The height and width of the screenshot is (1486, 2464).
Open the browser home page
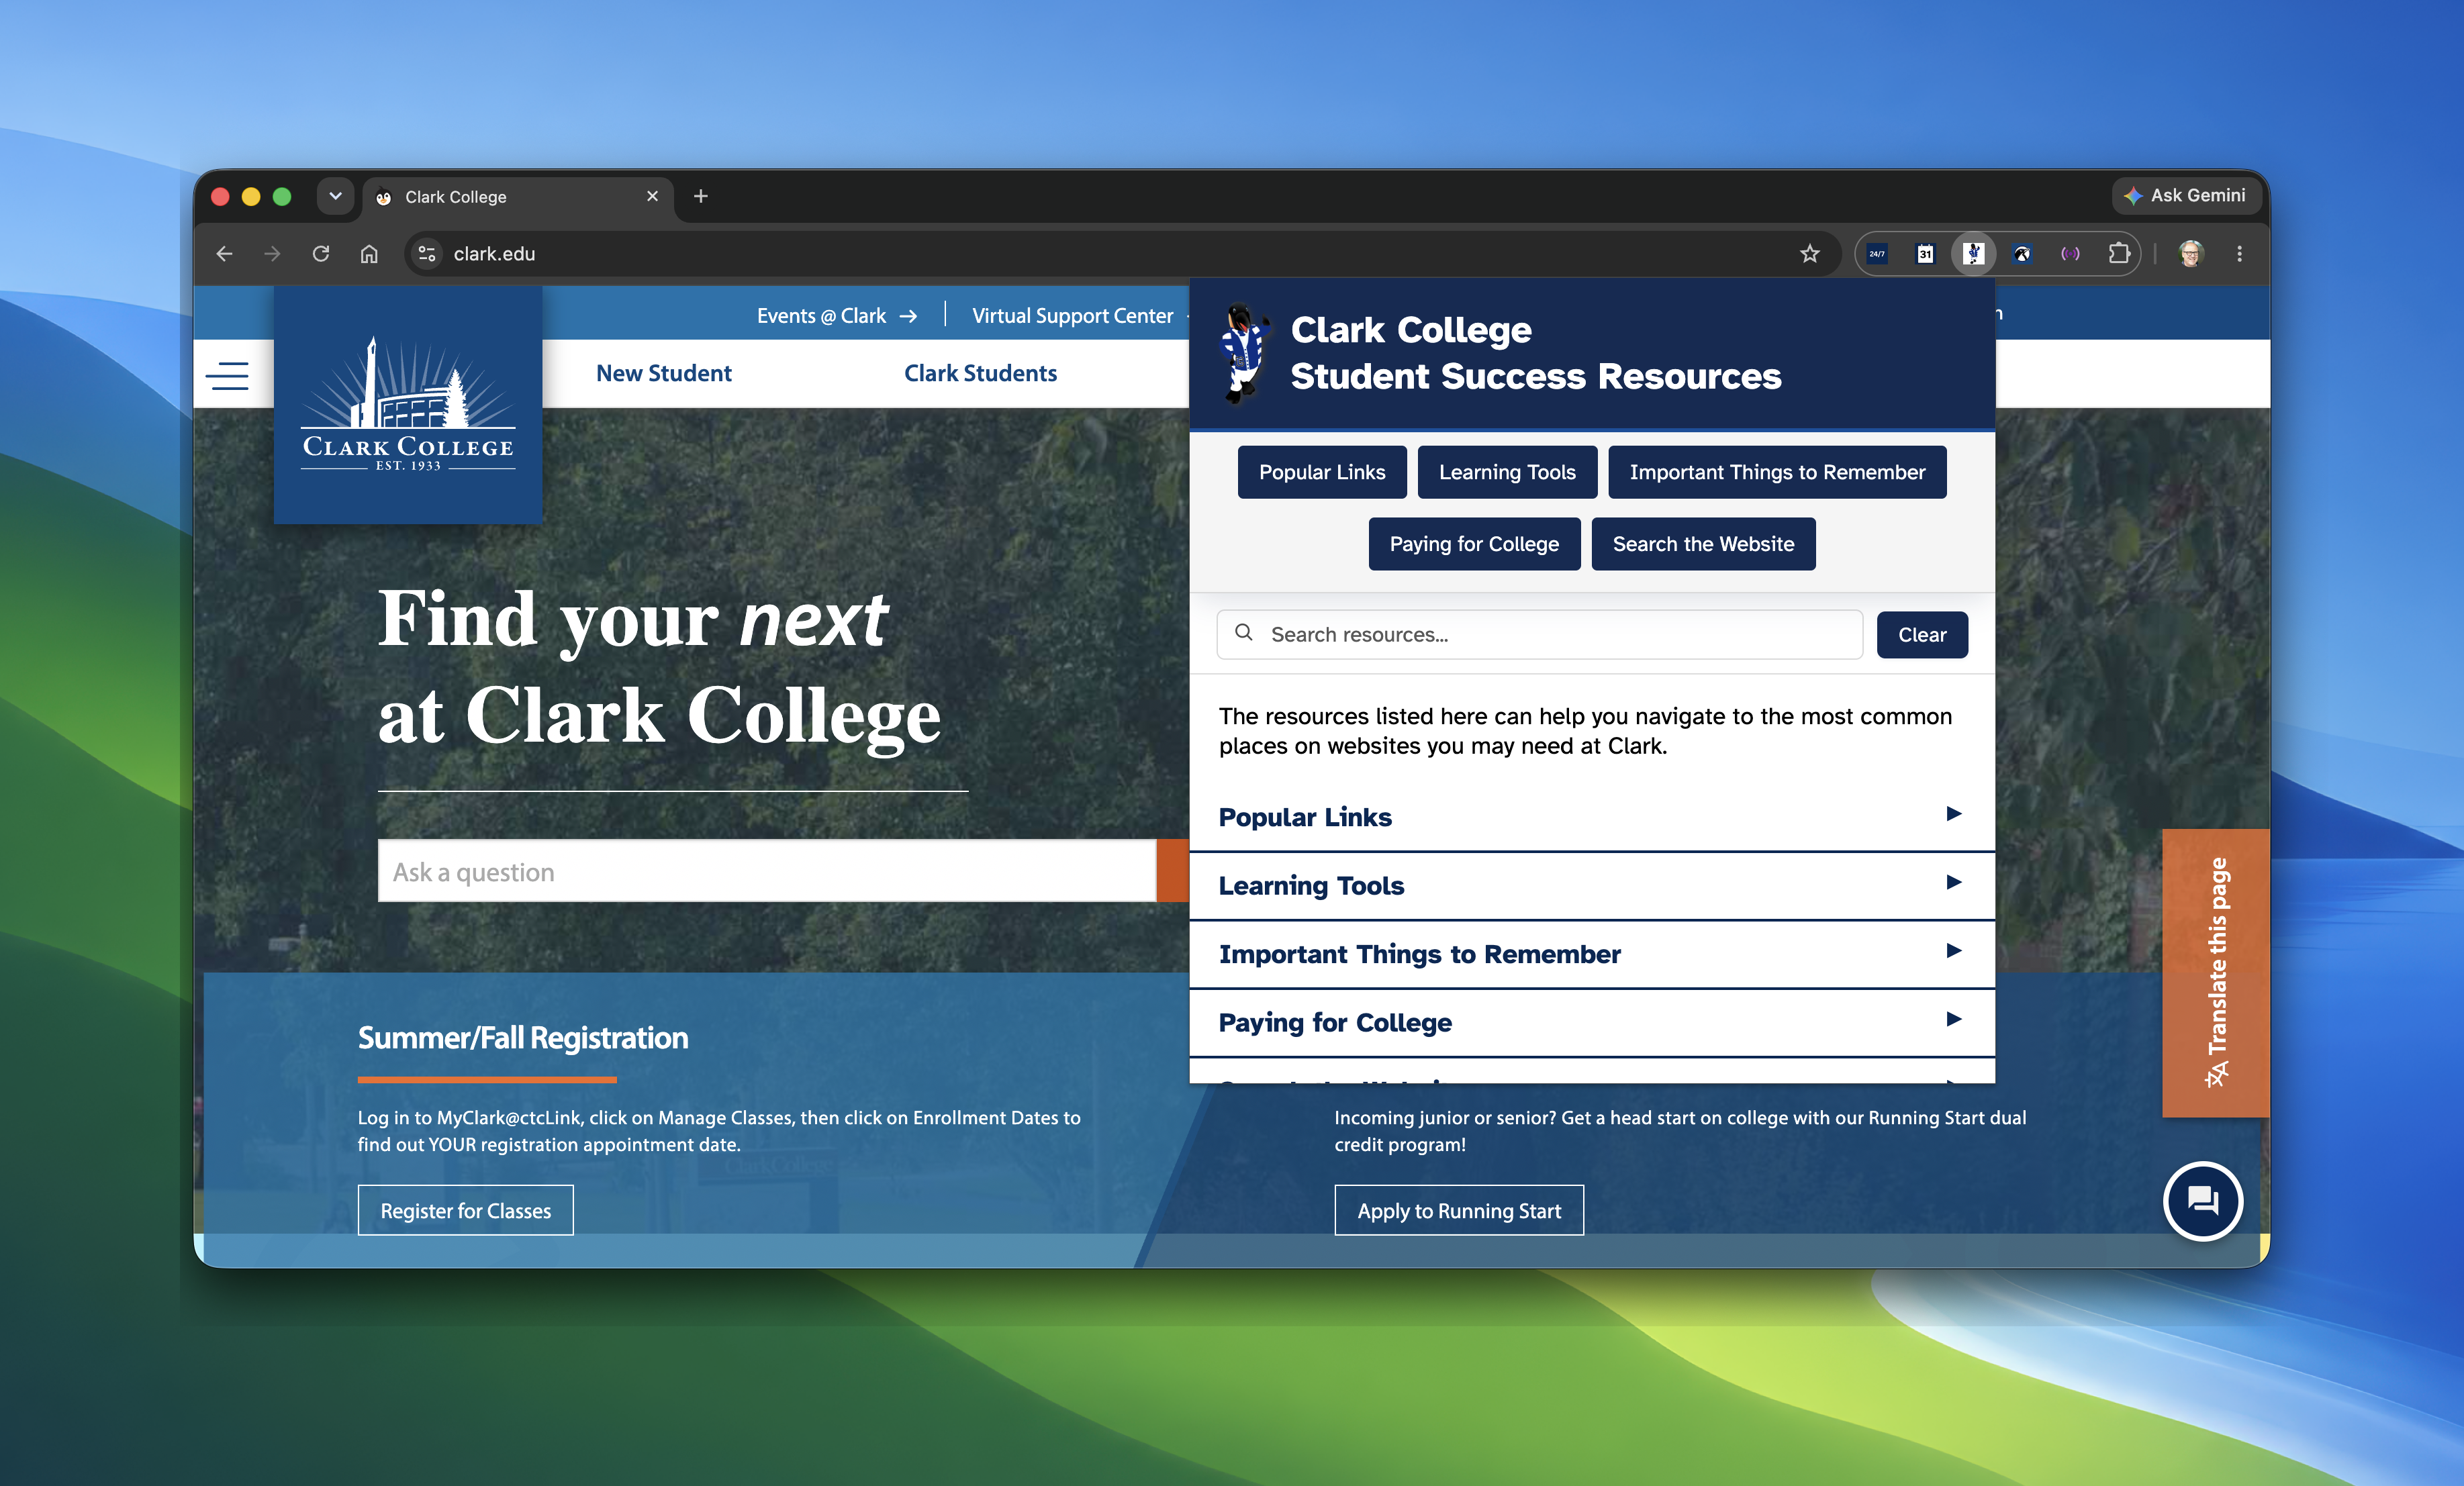(x=369, y=254)
